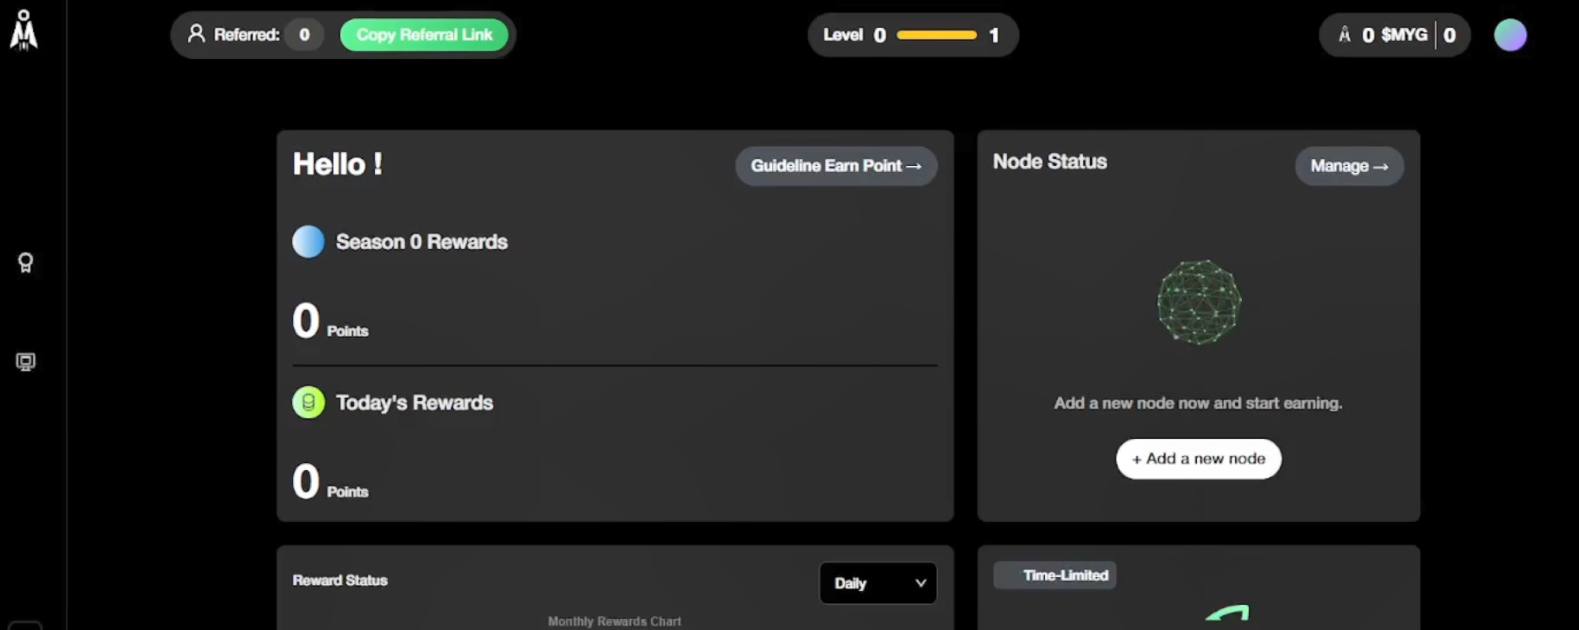The image size is (1579, 630).
Task: Click the person icon beside Referred
Action: point(196,34)
